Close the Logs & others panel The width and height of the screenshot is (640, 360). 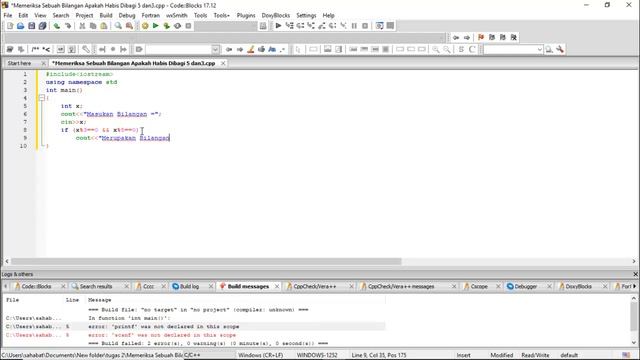coord(635,274)
